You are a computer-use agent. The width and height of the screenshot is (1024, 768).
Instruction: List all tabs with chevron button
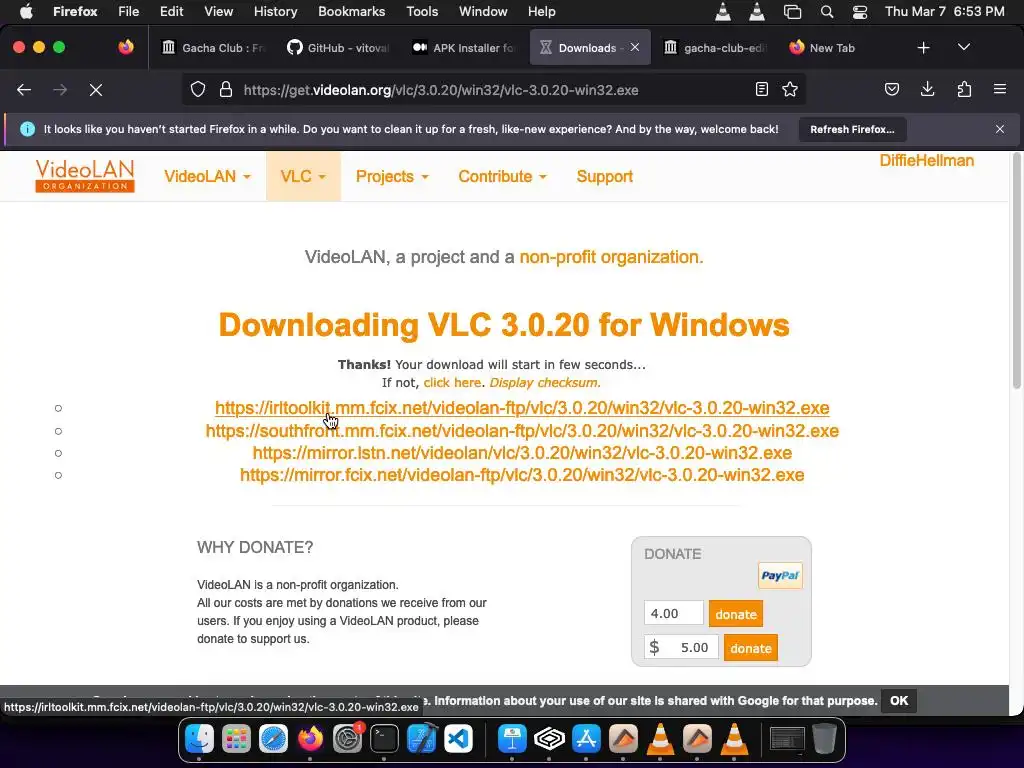[x=964, y=47]
